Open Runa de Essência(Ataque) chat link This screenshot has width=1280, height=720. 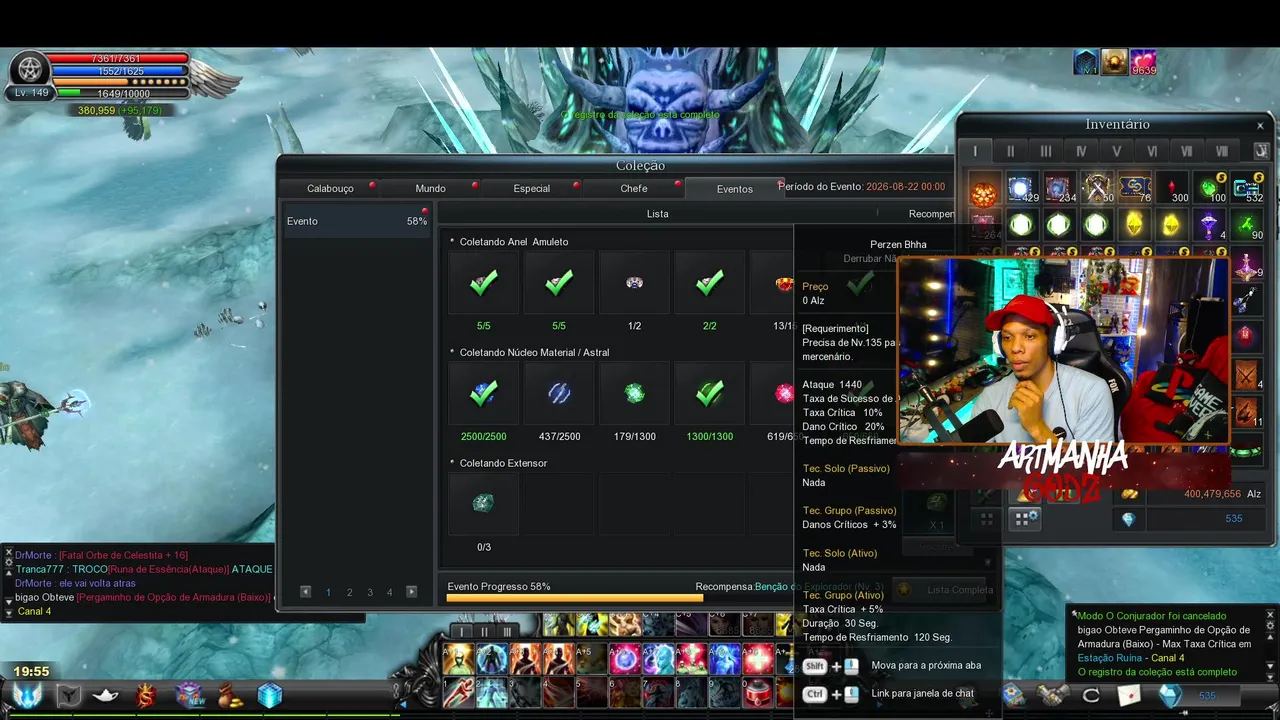(168, 569)
